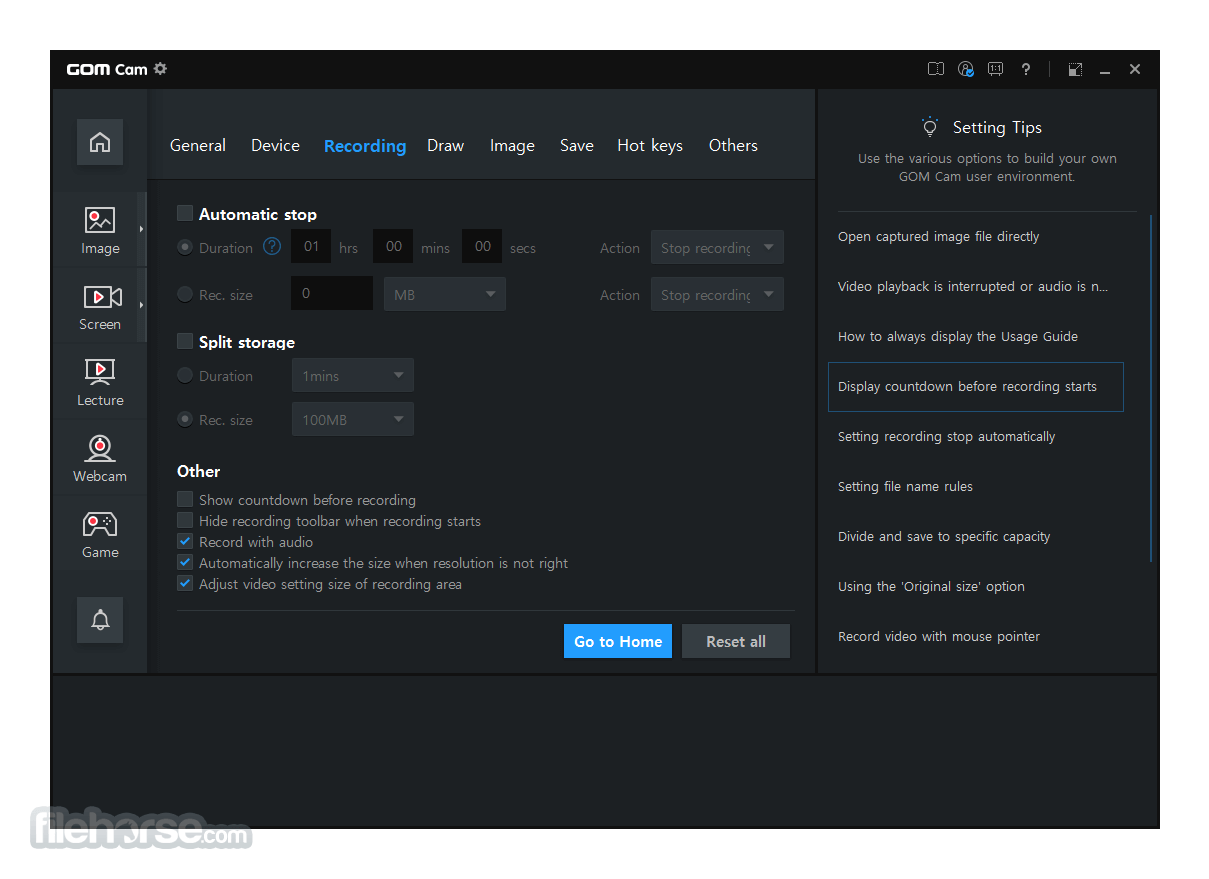Click the seconds field showing 00

pyautogui.click(x=482, y=247)
